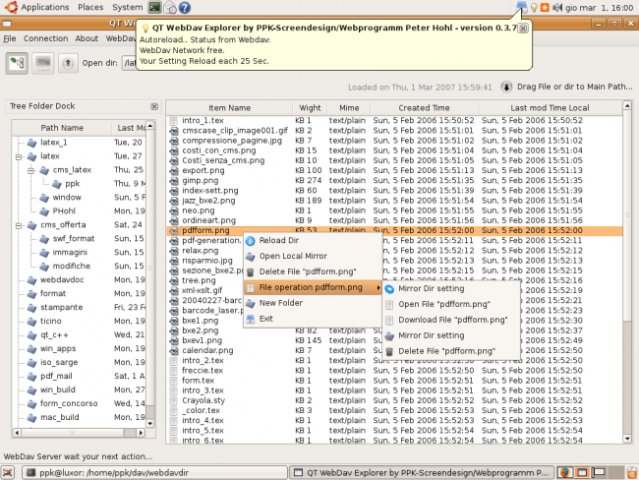Click the connect toolbar icon beside Open dir
The height and width of the screenshot is (480, 639).
[x=17, y=63]
